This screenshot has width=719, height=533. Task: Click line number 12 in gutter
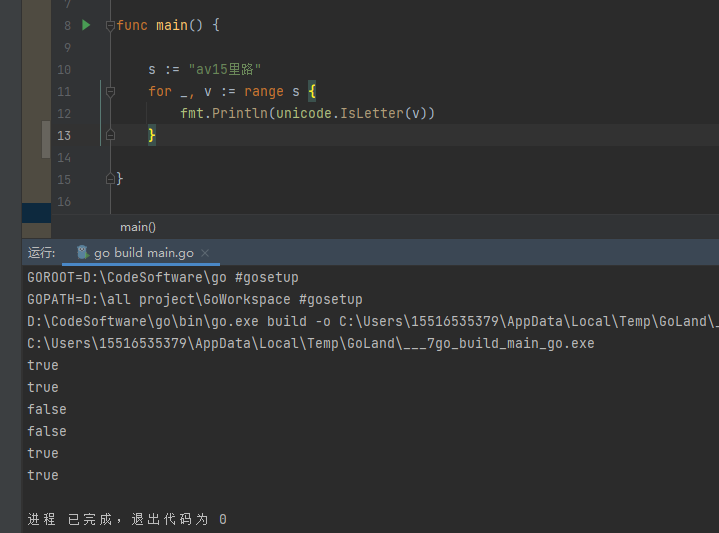(x=64, y=114)
